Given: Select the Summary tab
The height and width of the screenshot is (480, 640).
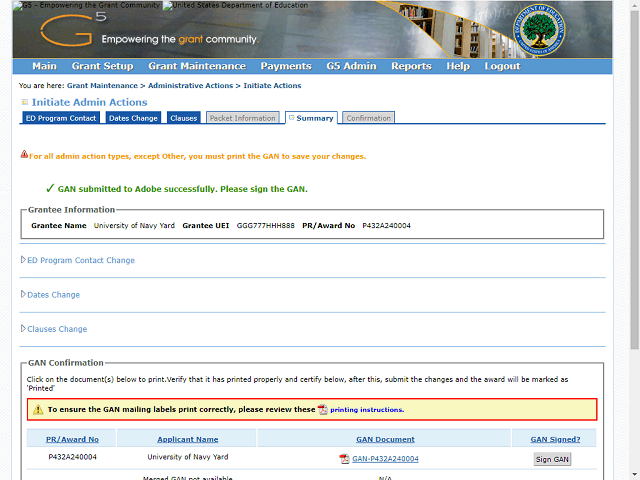Looking at the screenshot, I should tap(311, 118).
